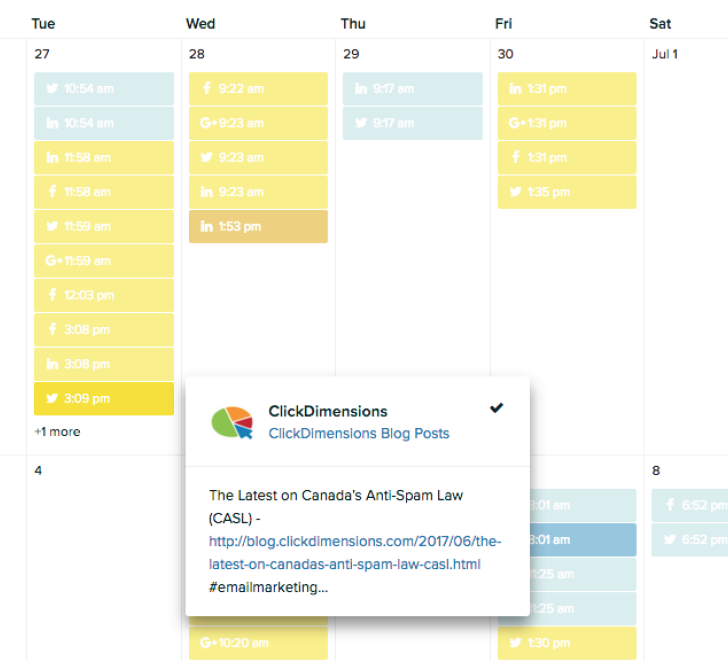Open the Twitter post at 10:54 am Tuesday
Viewport: 728px width, 661px height.
pos(104,89)
